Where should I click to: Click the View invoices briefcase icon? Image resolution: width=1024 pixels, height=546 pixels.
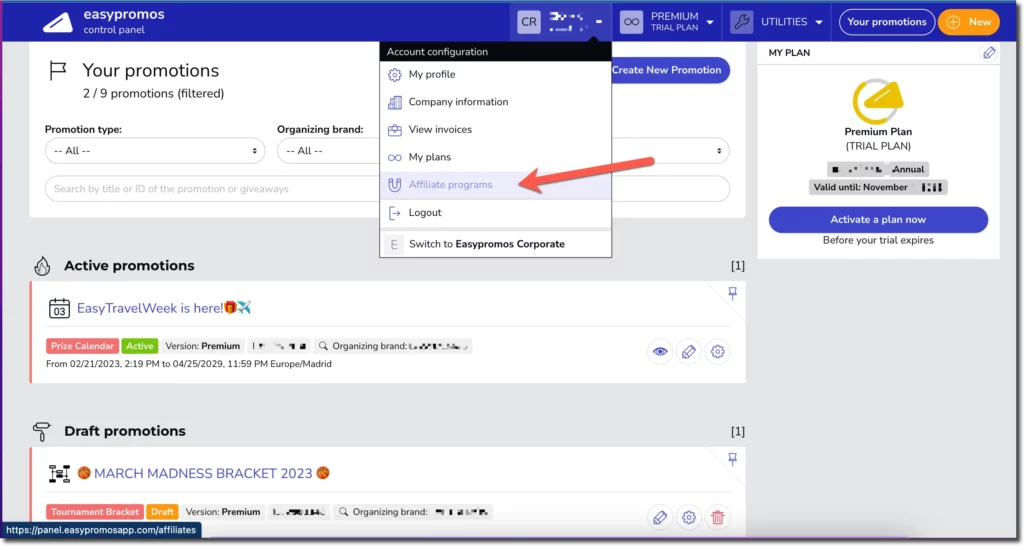click(x=394, y=130)
